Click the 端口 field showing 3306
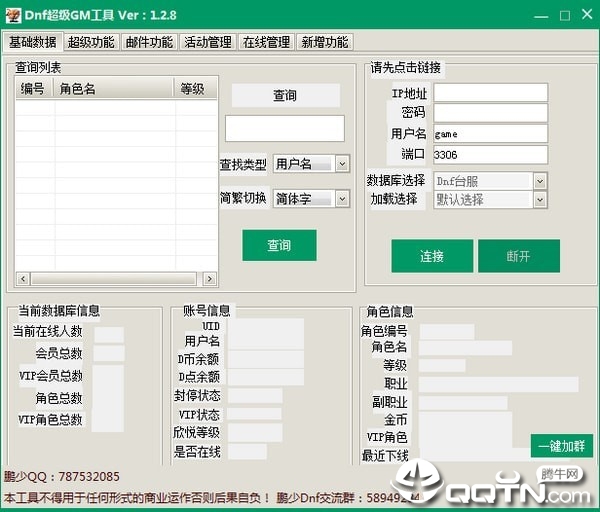 (491, 155)
